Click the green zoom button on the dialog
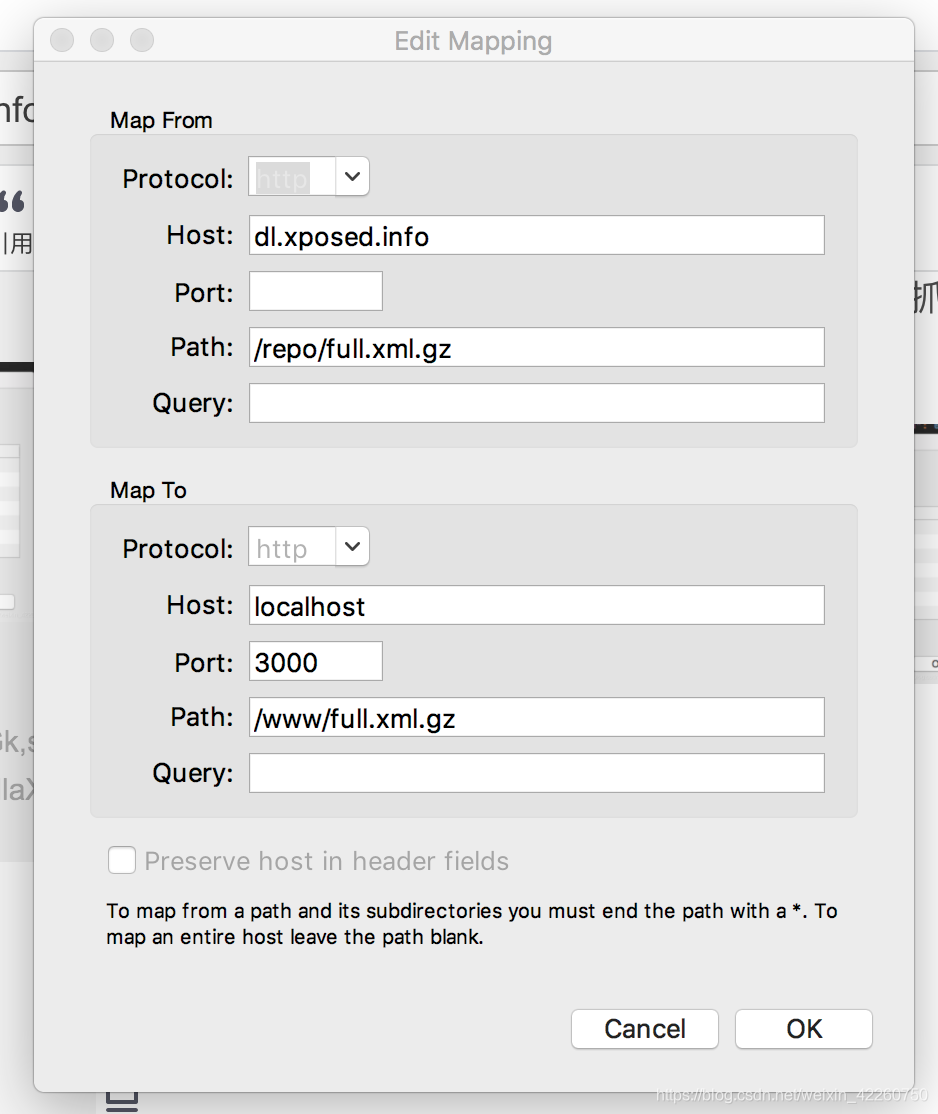The width and height of the screenshot is (938, 1114). [141, 40]
